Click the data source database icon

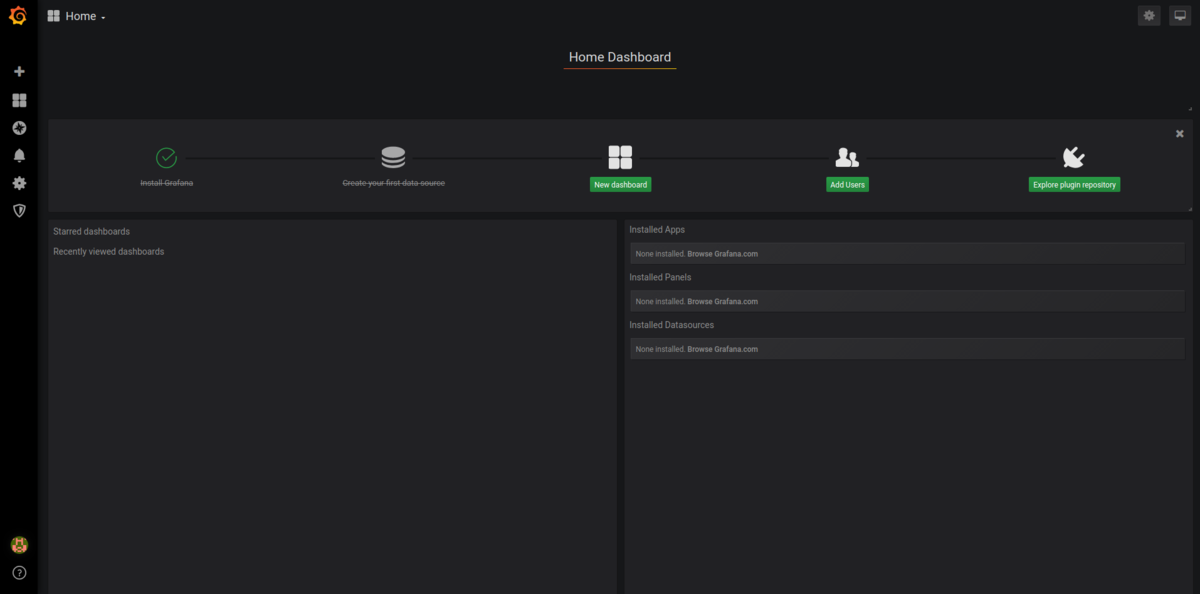(393, 157)
